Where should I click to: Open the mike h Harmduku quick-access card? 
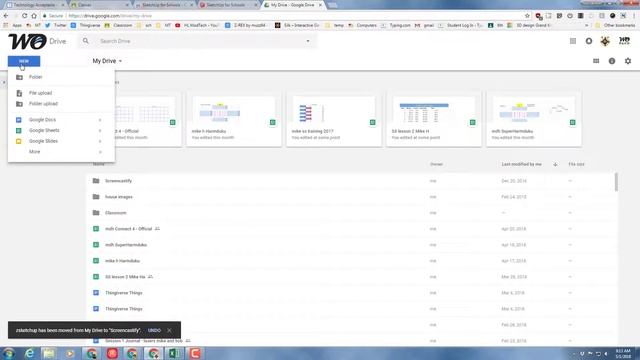pyautogui.click(x=234, y=119)
